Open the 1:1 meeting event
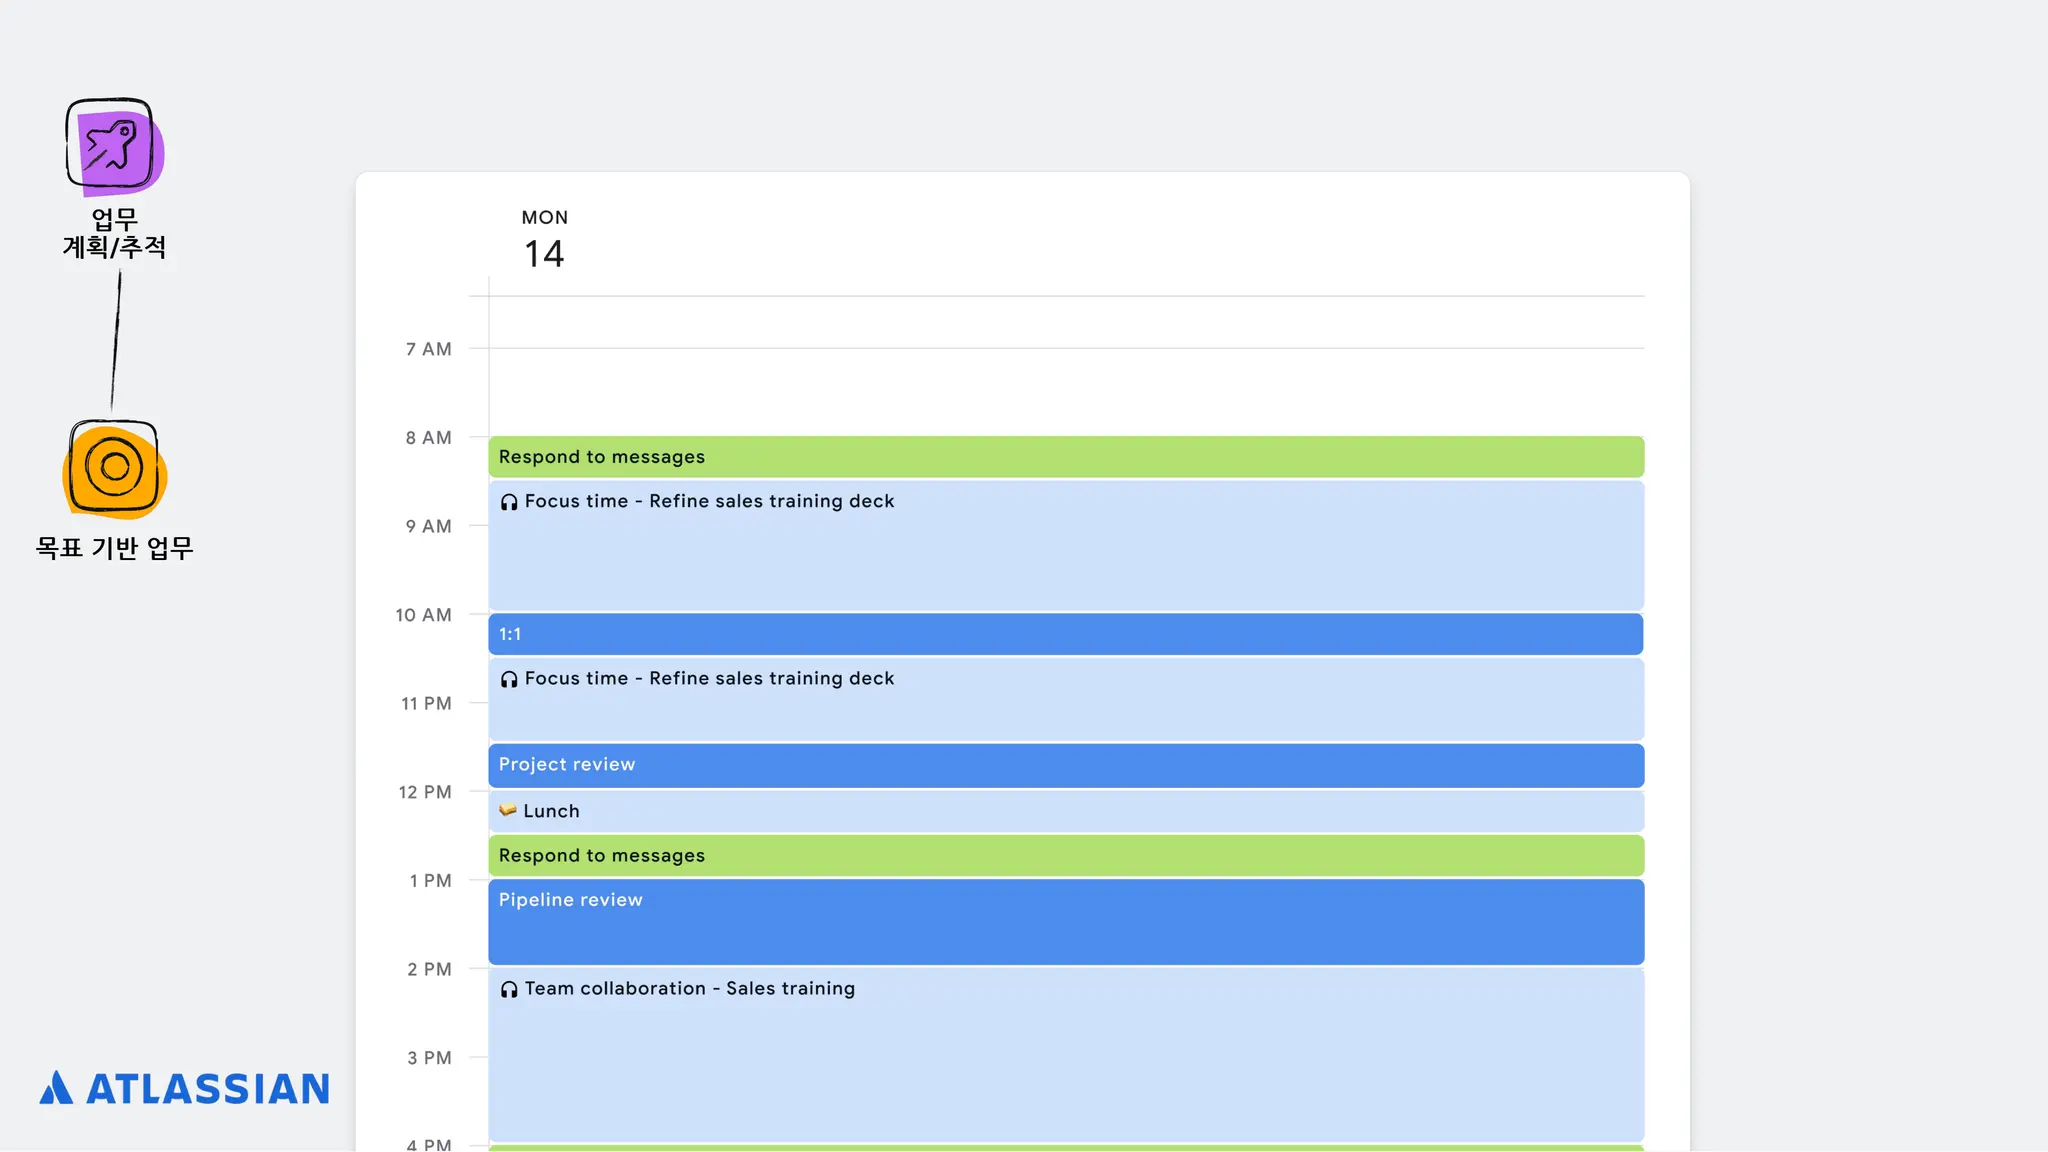This screenshot has width=2048, height=1152. (1065, 634)
